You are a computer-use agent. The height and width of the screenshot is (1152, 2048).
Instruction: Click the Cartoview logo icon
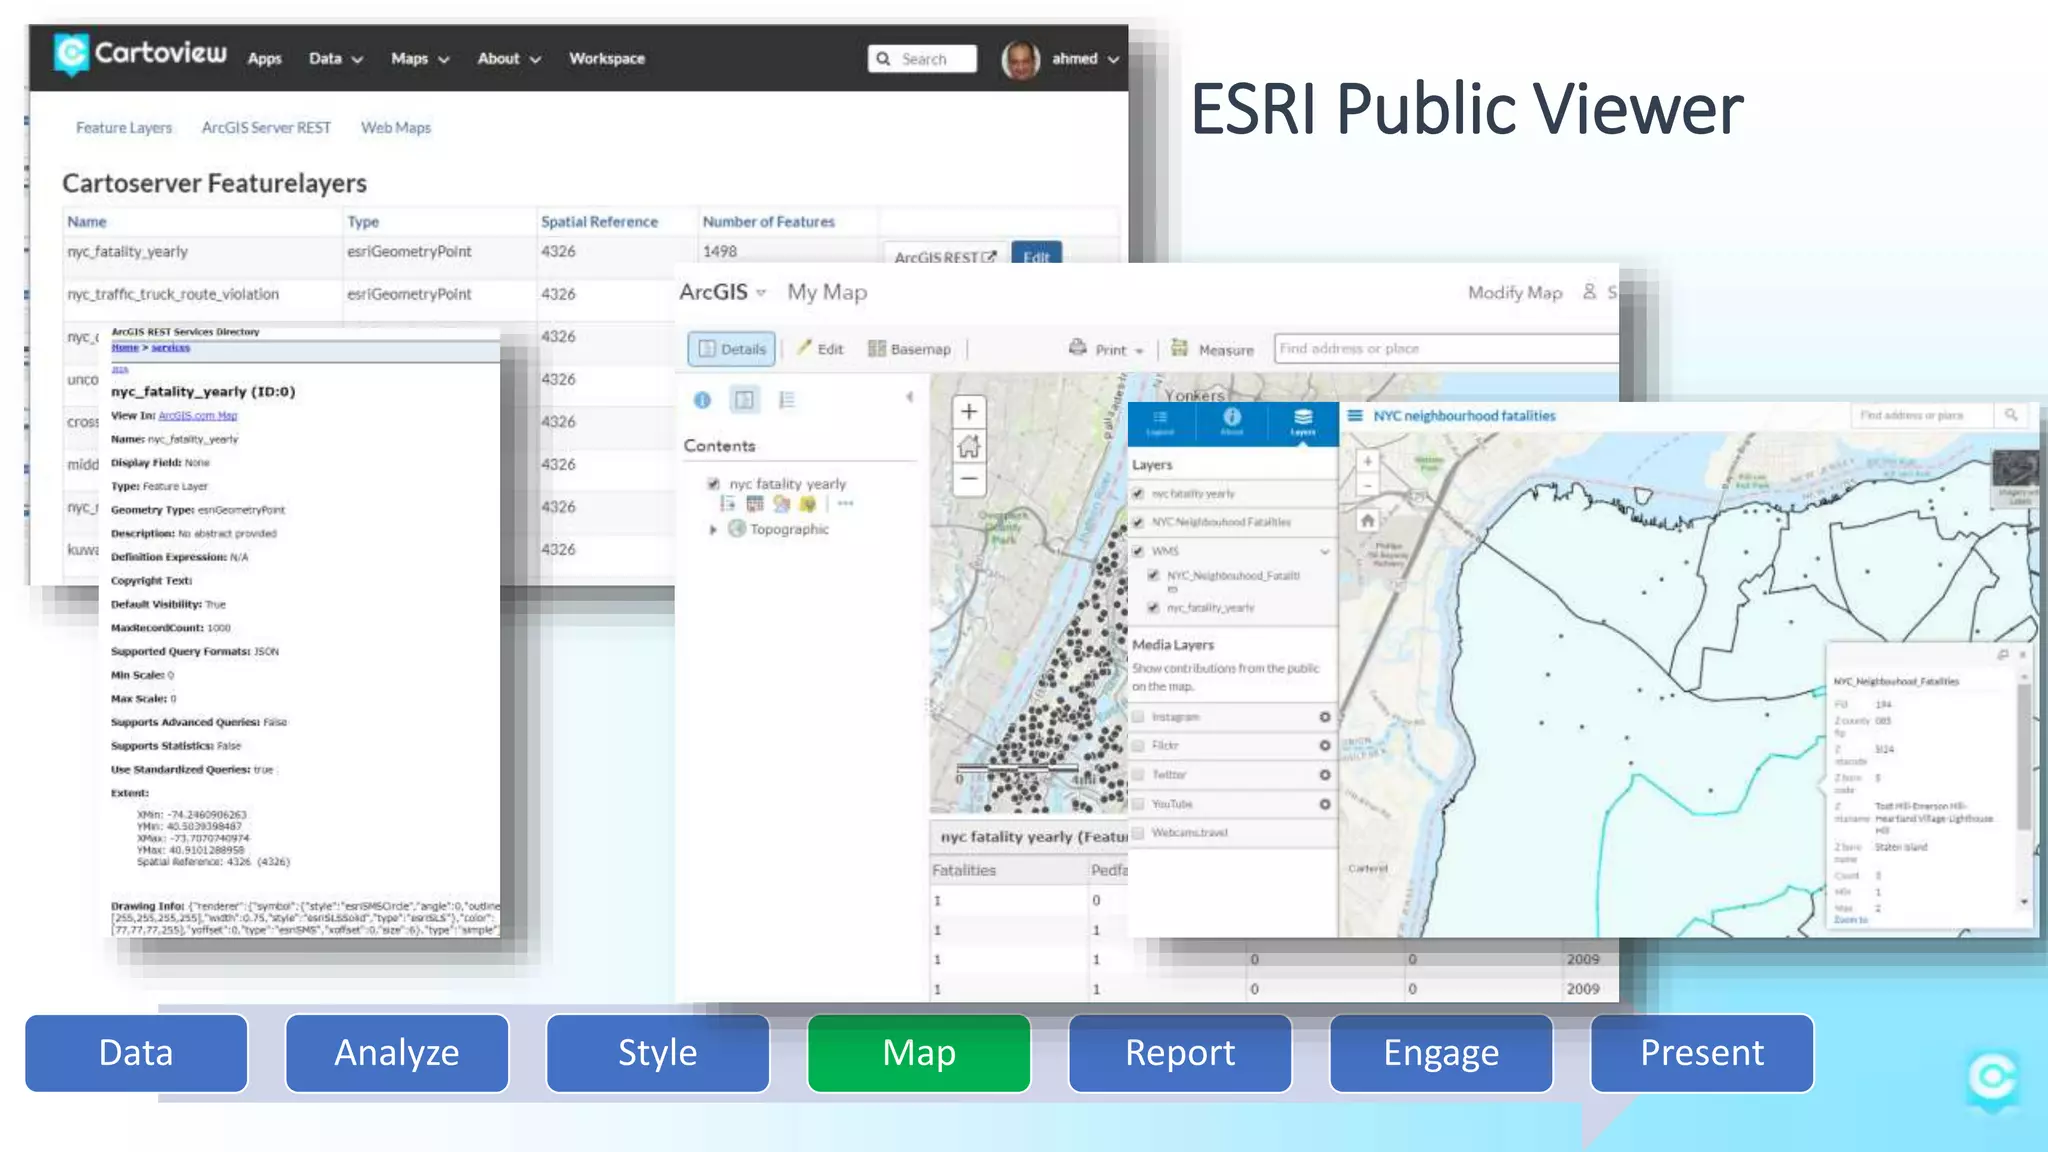(71, 54)
